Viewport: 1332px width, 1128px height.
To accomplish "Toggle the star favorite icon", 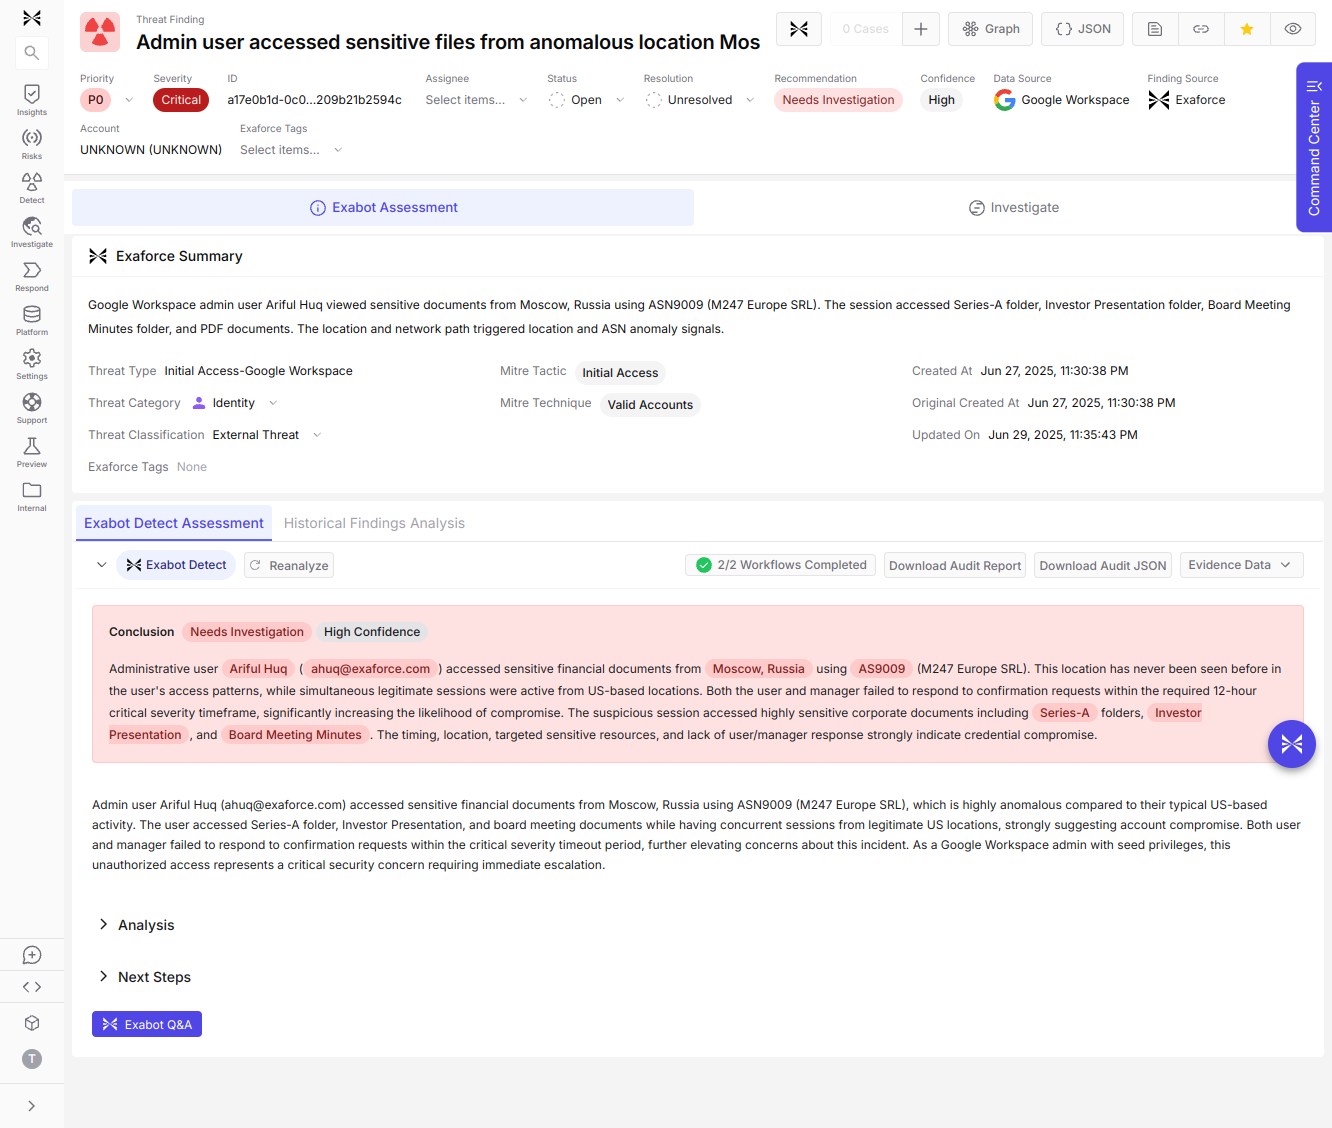I will coord(1247,29).
